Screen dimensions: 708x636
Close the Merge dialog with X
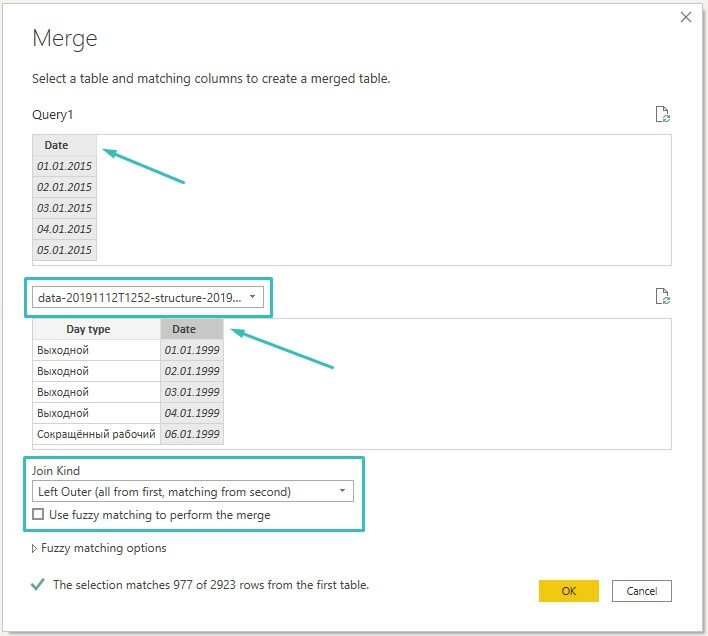click(685, 17)
